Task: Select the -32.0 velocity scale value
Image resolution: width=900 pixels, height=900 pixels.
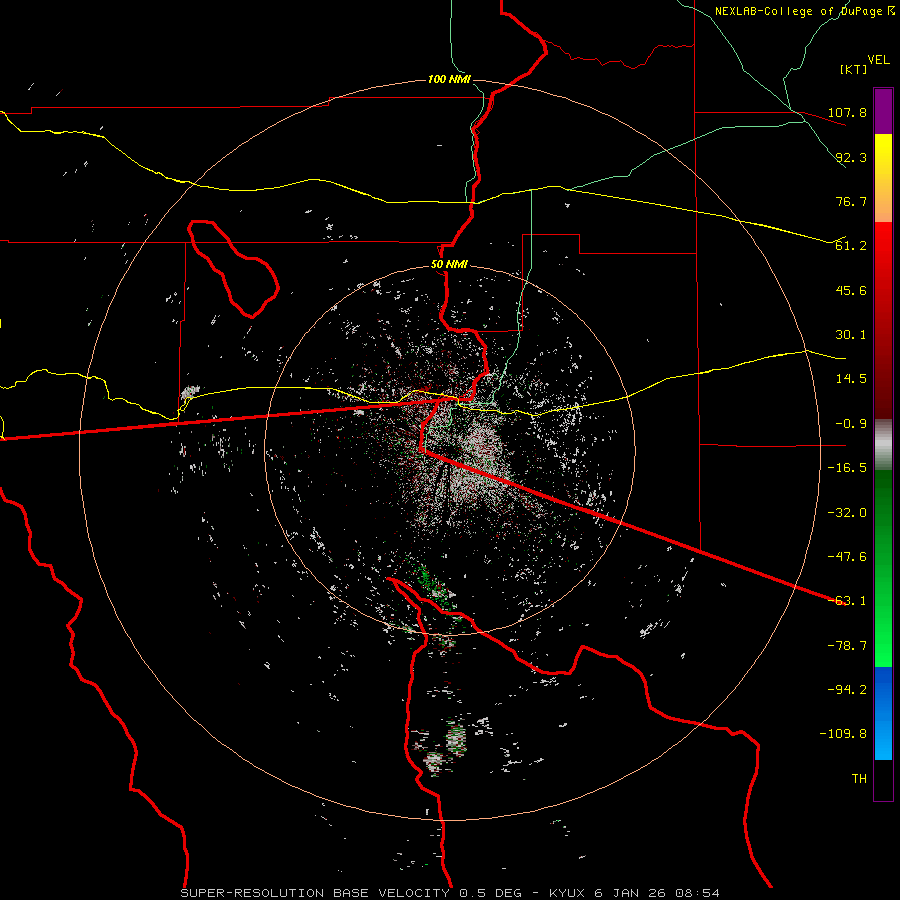Action: (847, 513)
